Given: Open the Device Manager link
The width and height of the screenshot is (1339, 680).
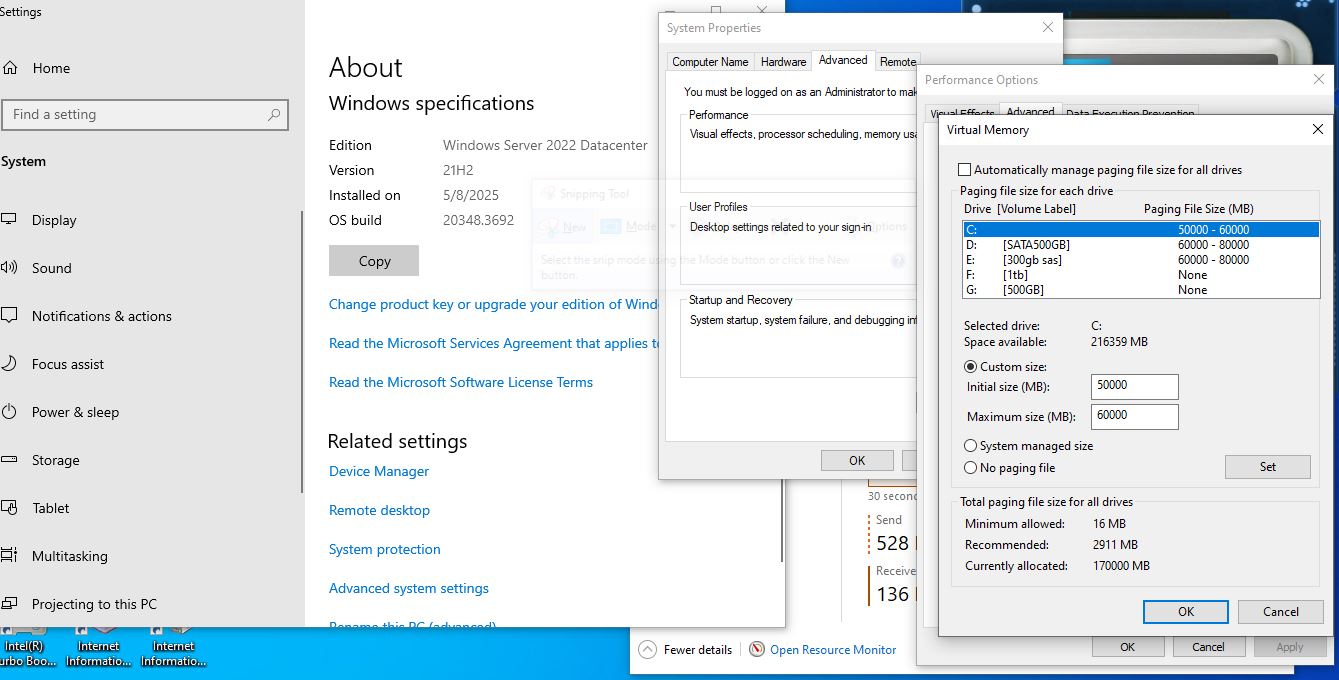Looking at the screenshot, I should click(x=379, y=471).
